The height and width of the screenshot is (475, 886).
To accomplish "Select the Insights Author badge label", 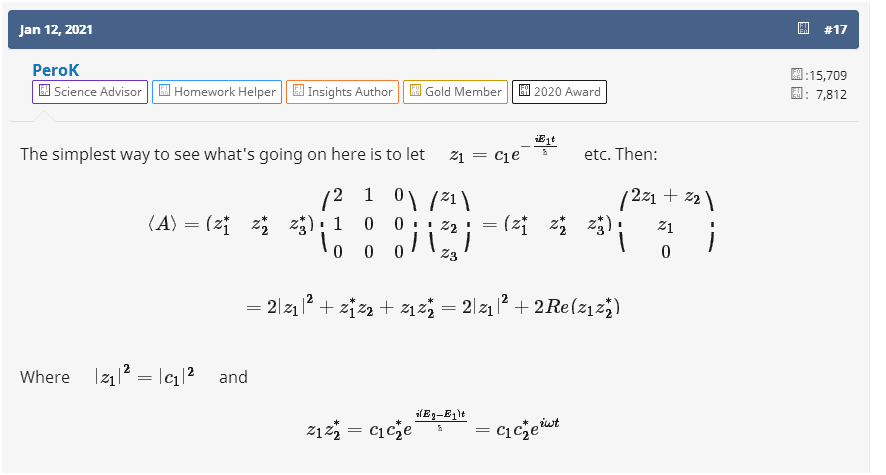I will pos(350,92).
